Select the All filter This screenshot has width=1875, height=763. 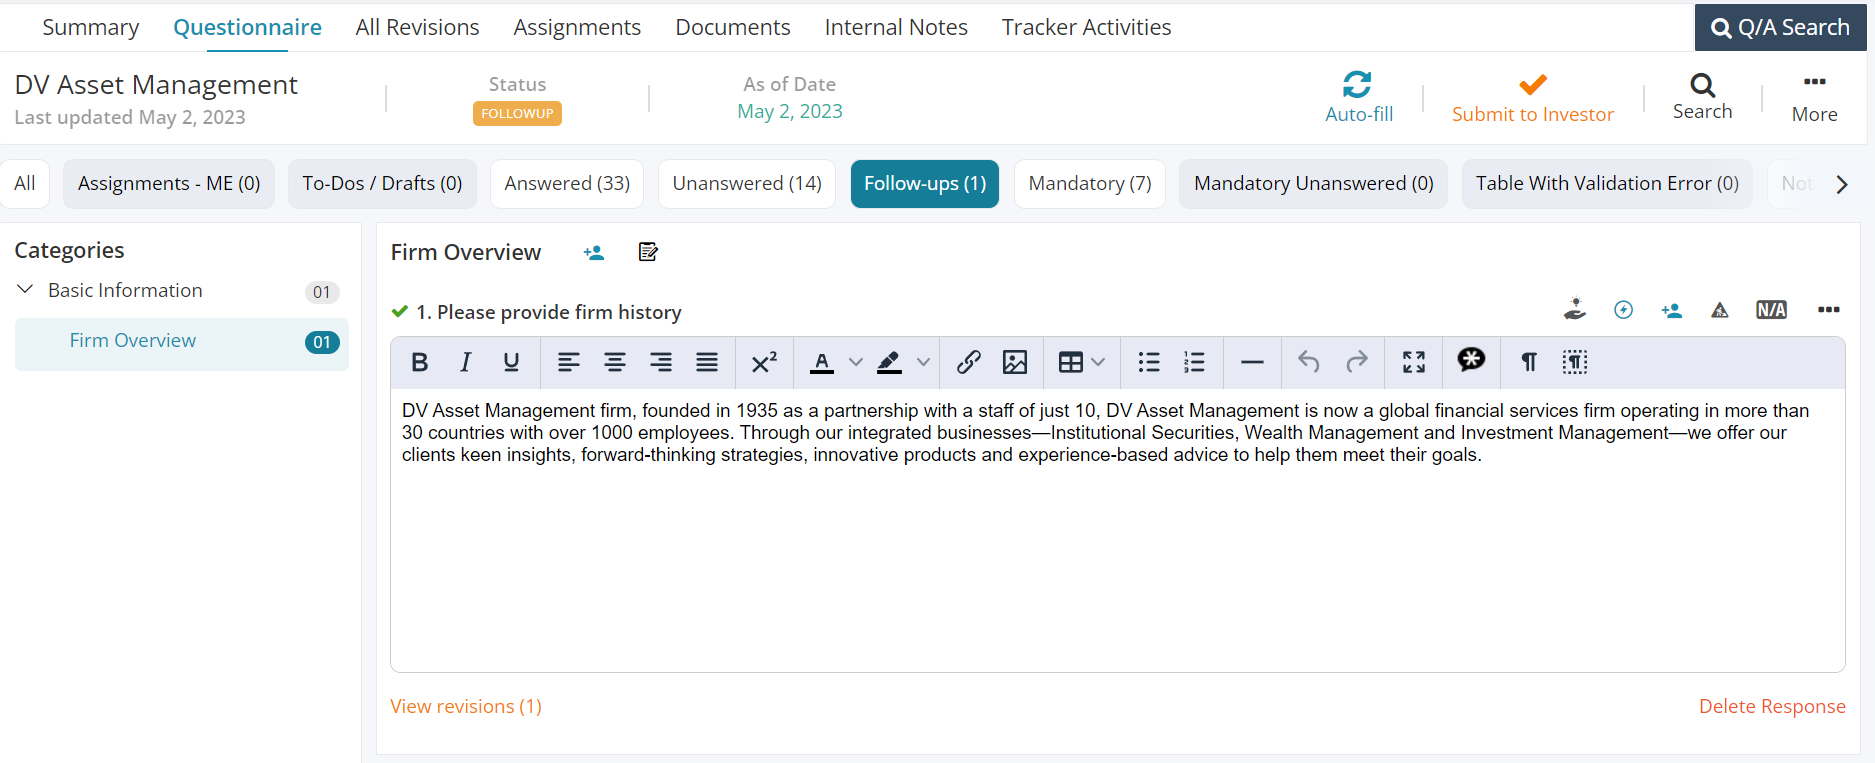25,184
